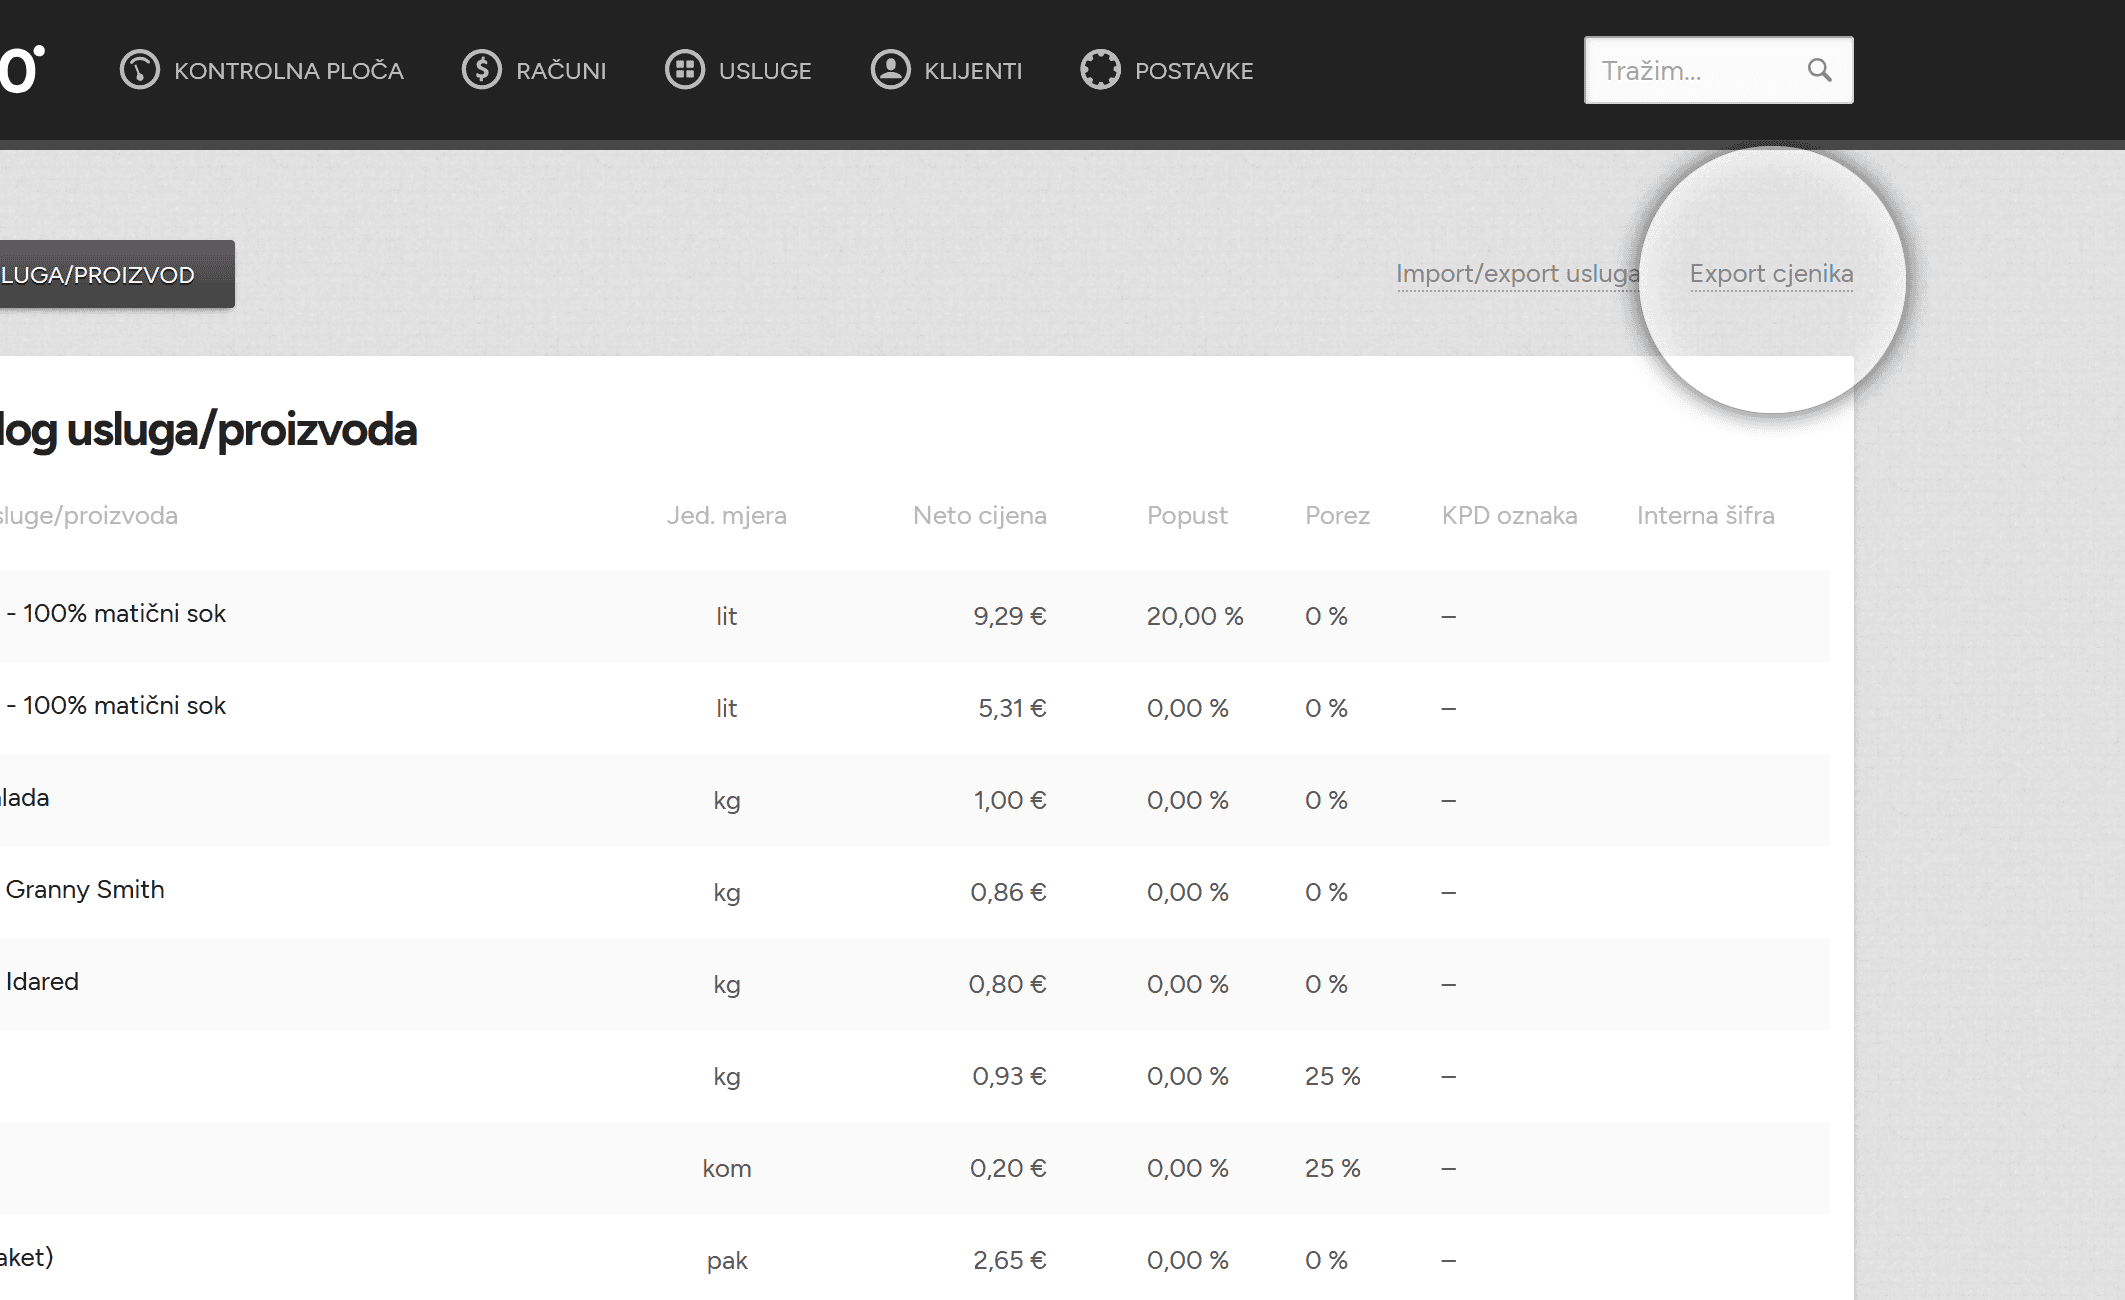Open the Import/export usluga link
The height and width of the screenshot is (1300, 2125).
1518,274
